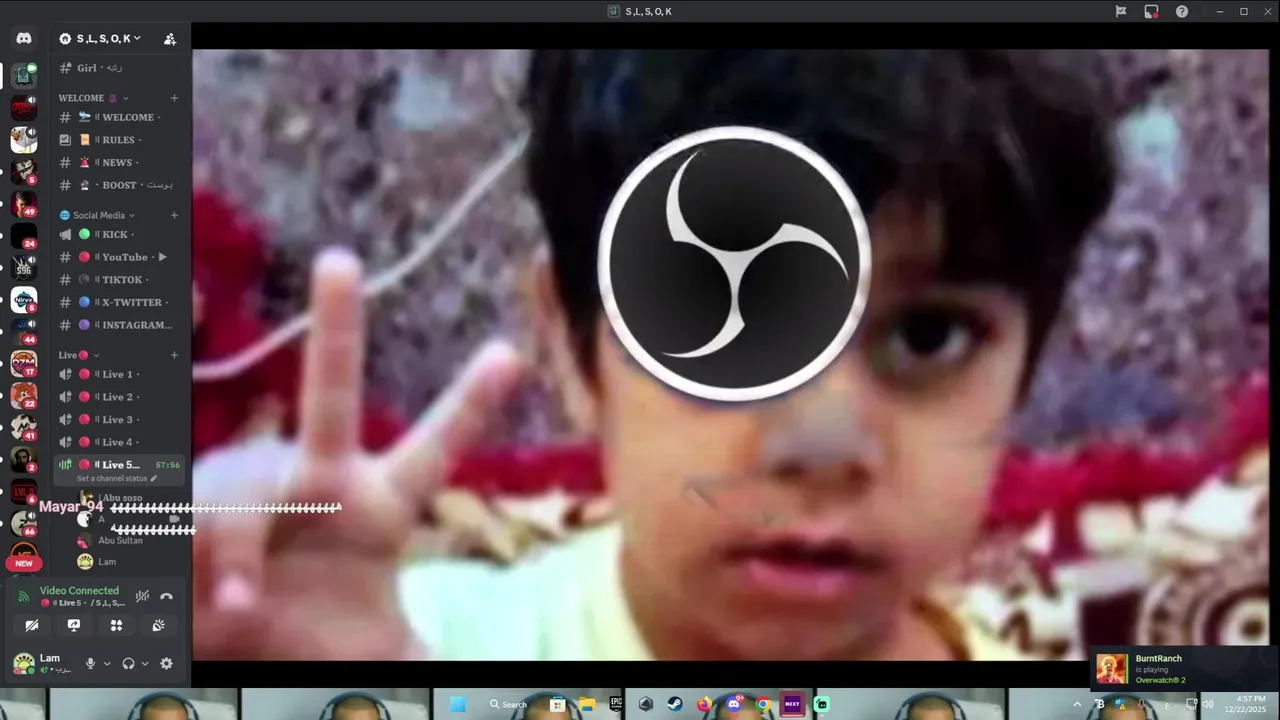Open the invite people icon beside server name

(170, 39)
